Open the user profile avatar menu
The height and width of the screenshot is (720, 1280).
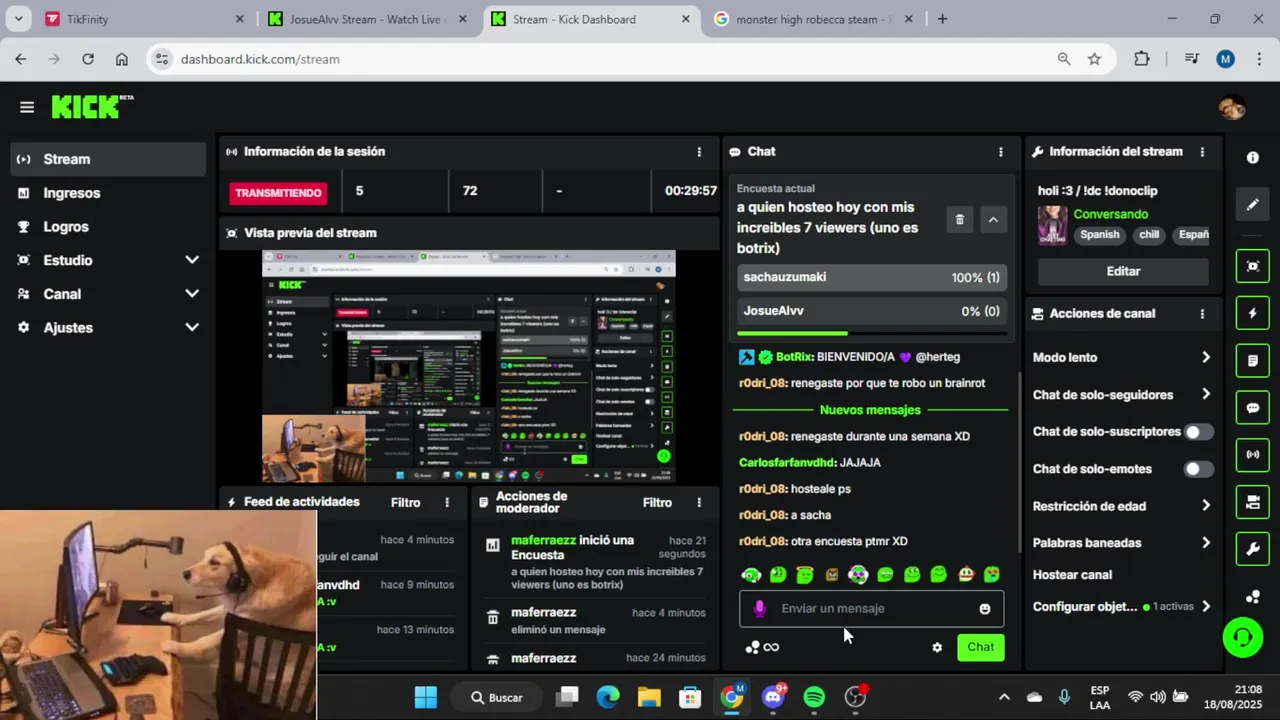(x=1232, y=107)
